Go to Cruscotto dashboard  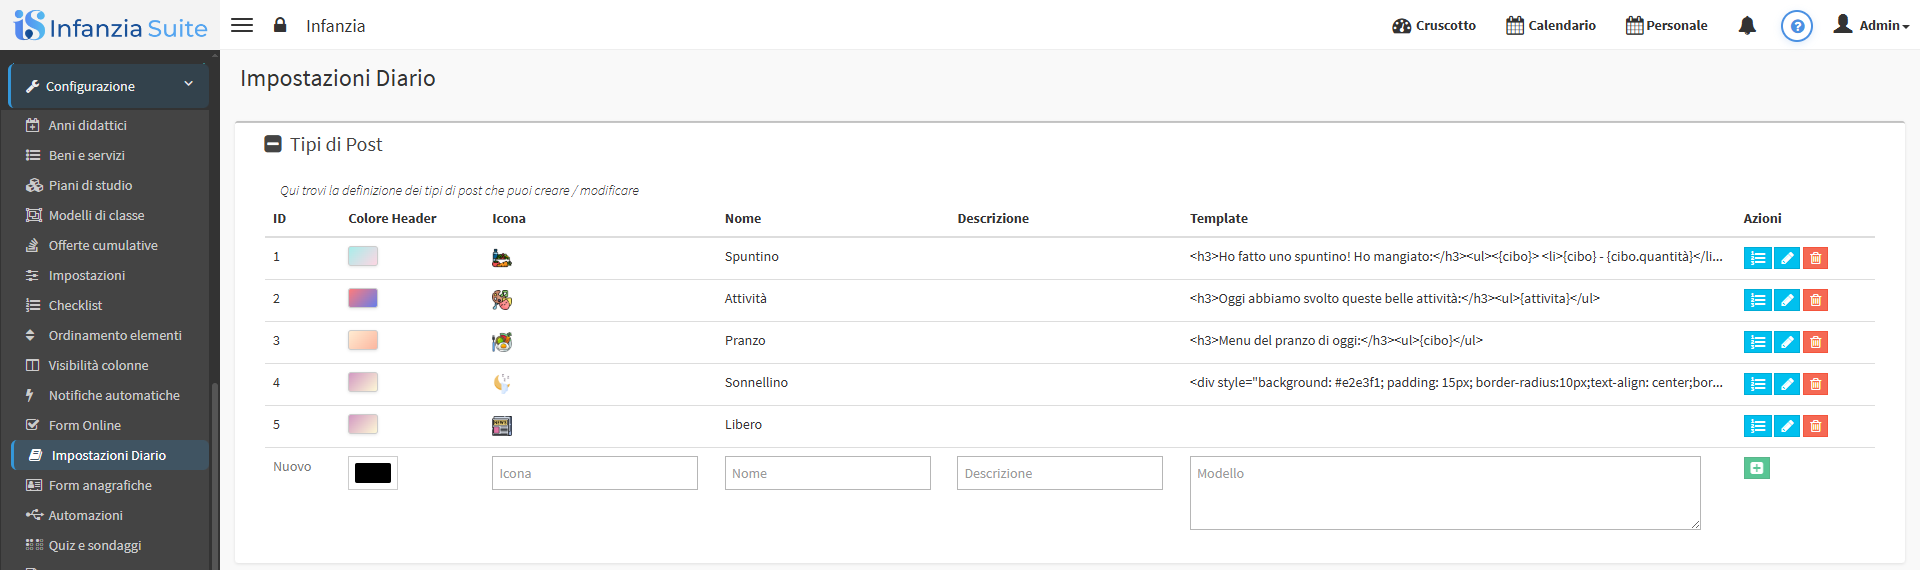(x=1433, y=25)
